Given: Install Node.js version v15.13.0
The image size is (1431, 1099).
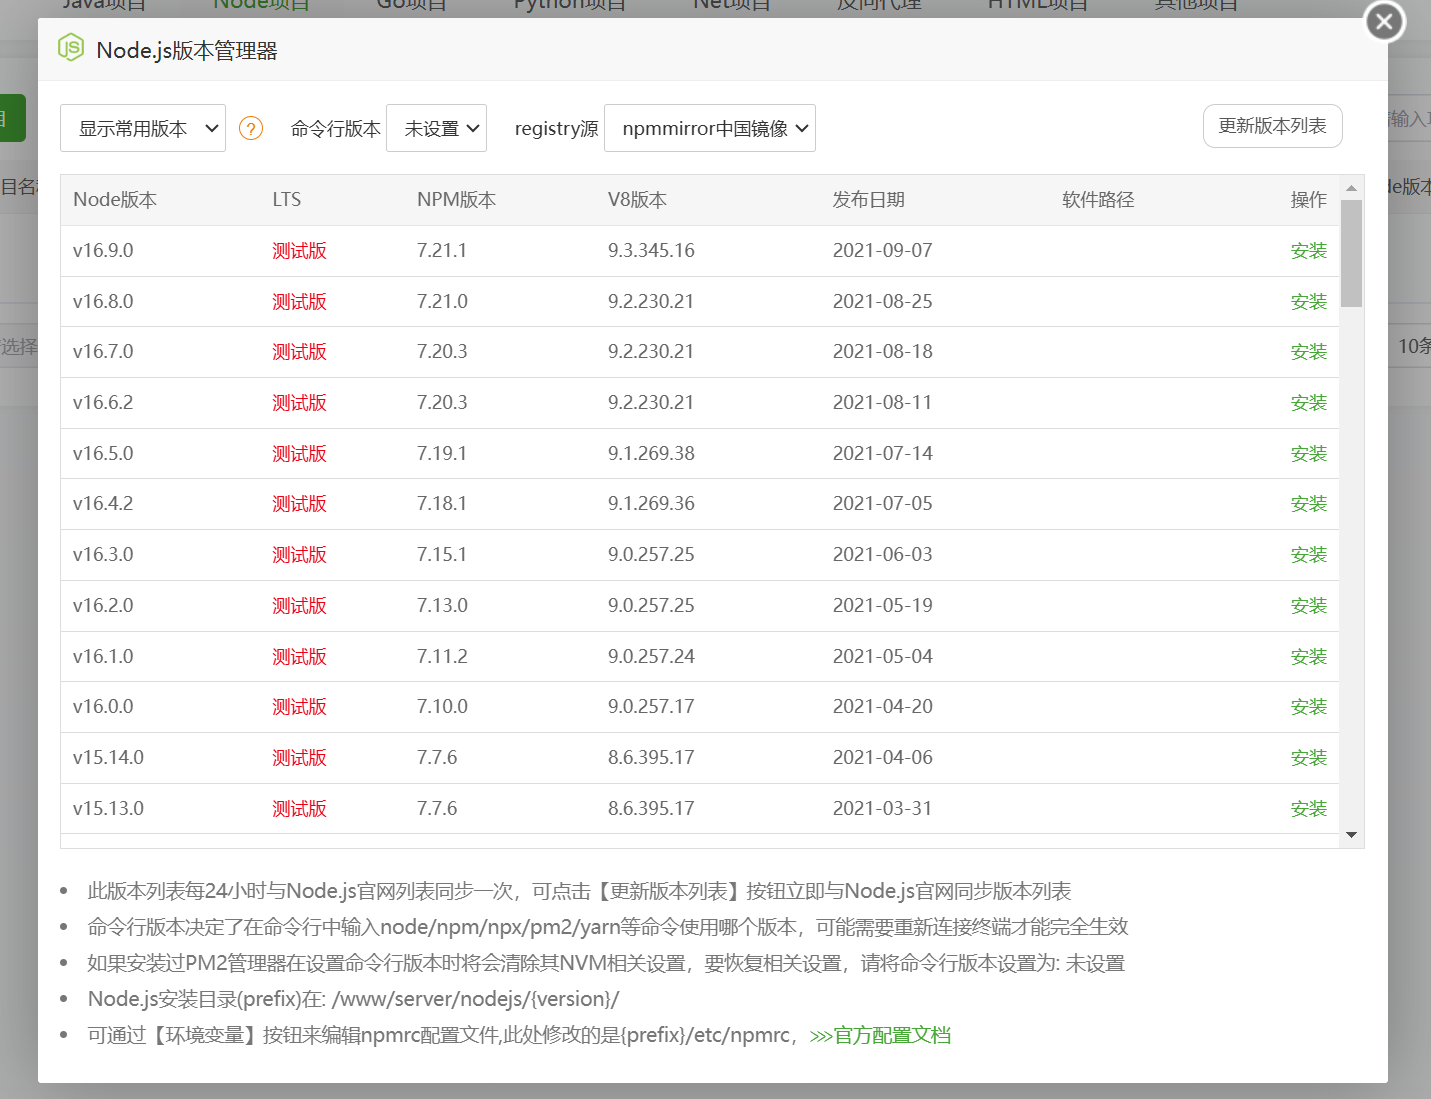Looking at the screenshot, I should click(1308, 808).
